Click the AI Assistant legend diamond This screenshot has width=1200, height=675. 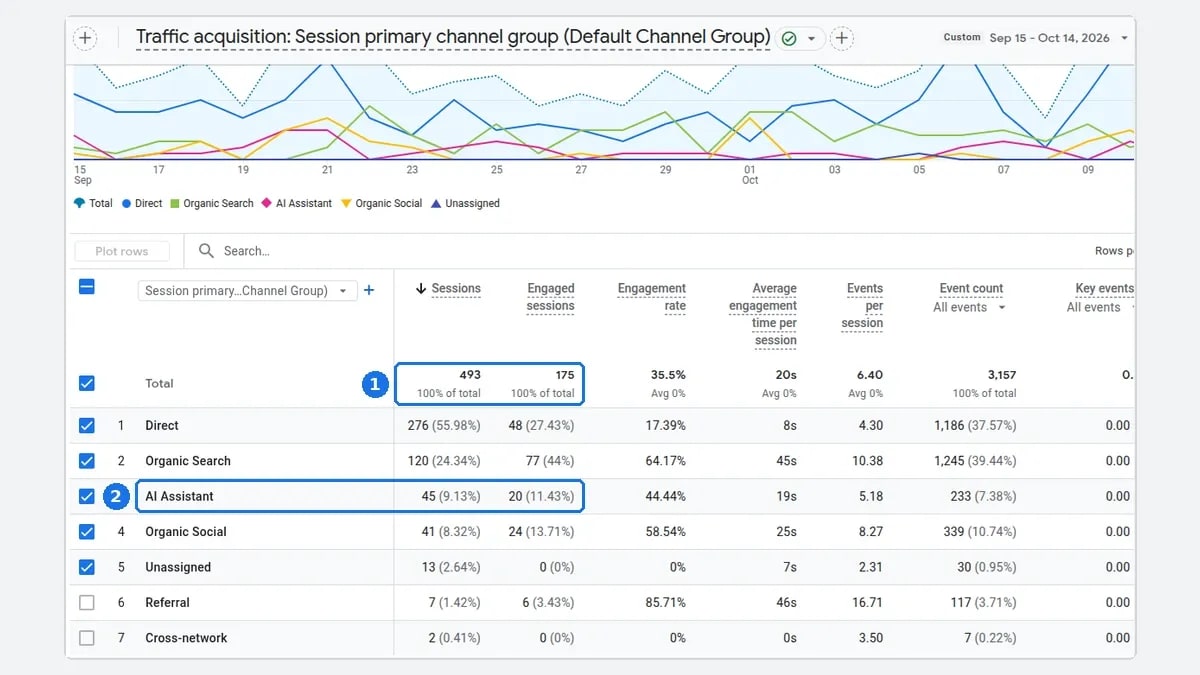[x=267, y=203]
